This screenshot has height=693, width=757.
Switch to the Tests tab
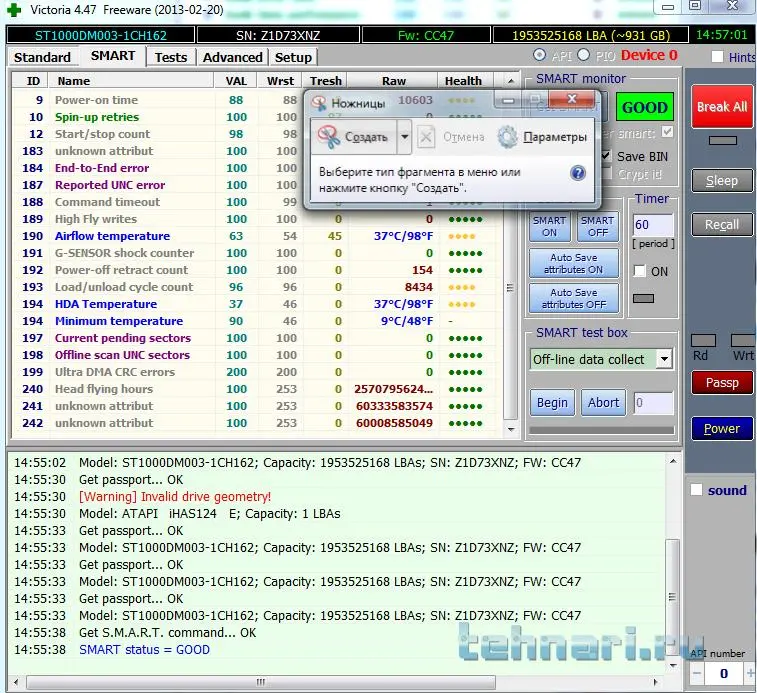point(171,57)
